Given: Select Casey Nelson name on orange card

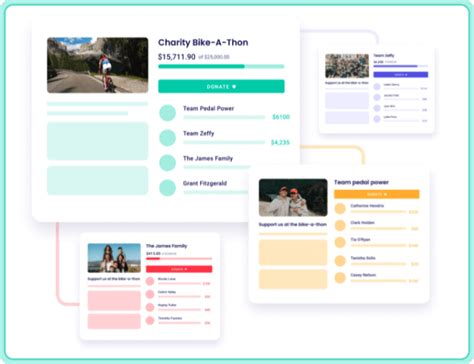Looking at the screenshot, I should tap(363, 275).
